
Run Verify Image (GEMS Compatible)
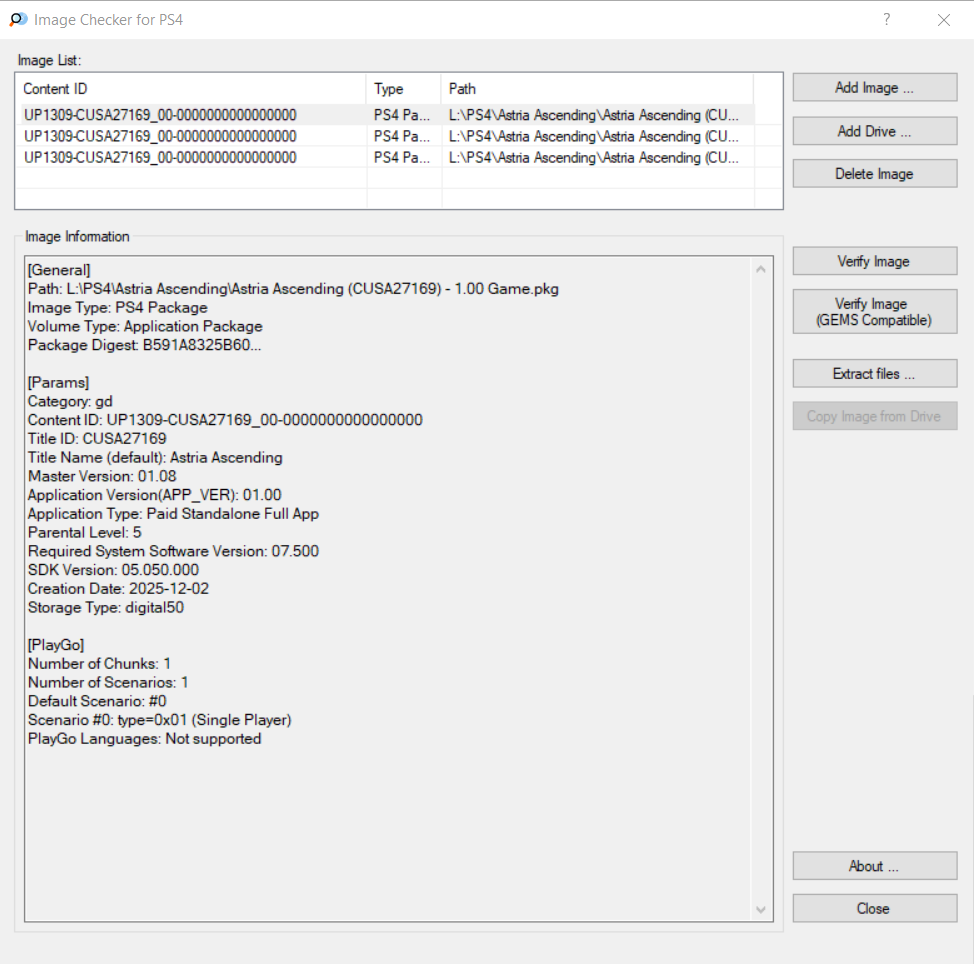pos(874,312)
